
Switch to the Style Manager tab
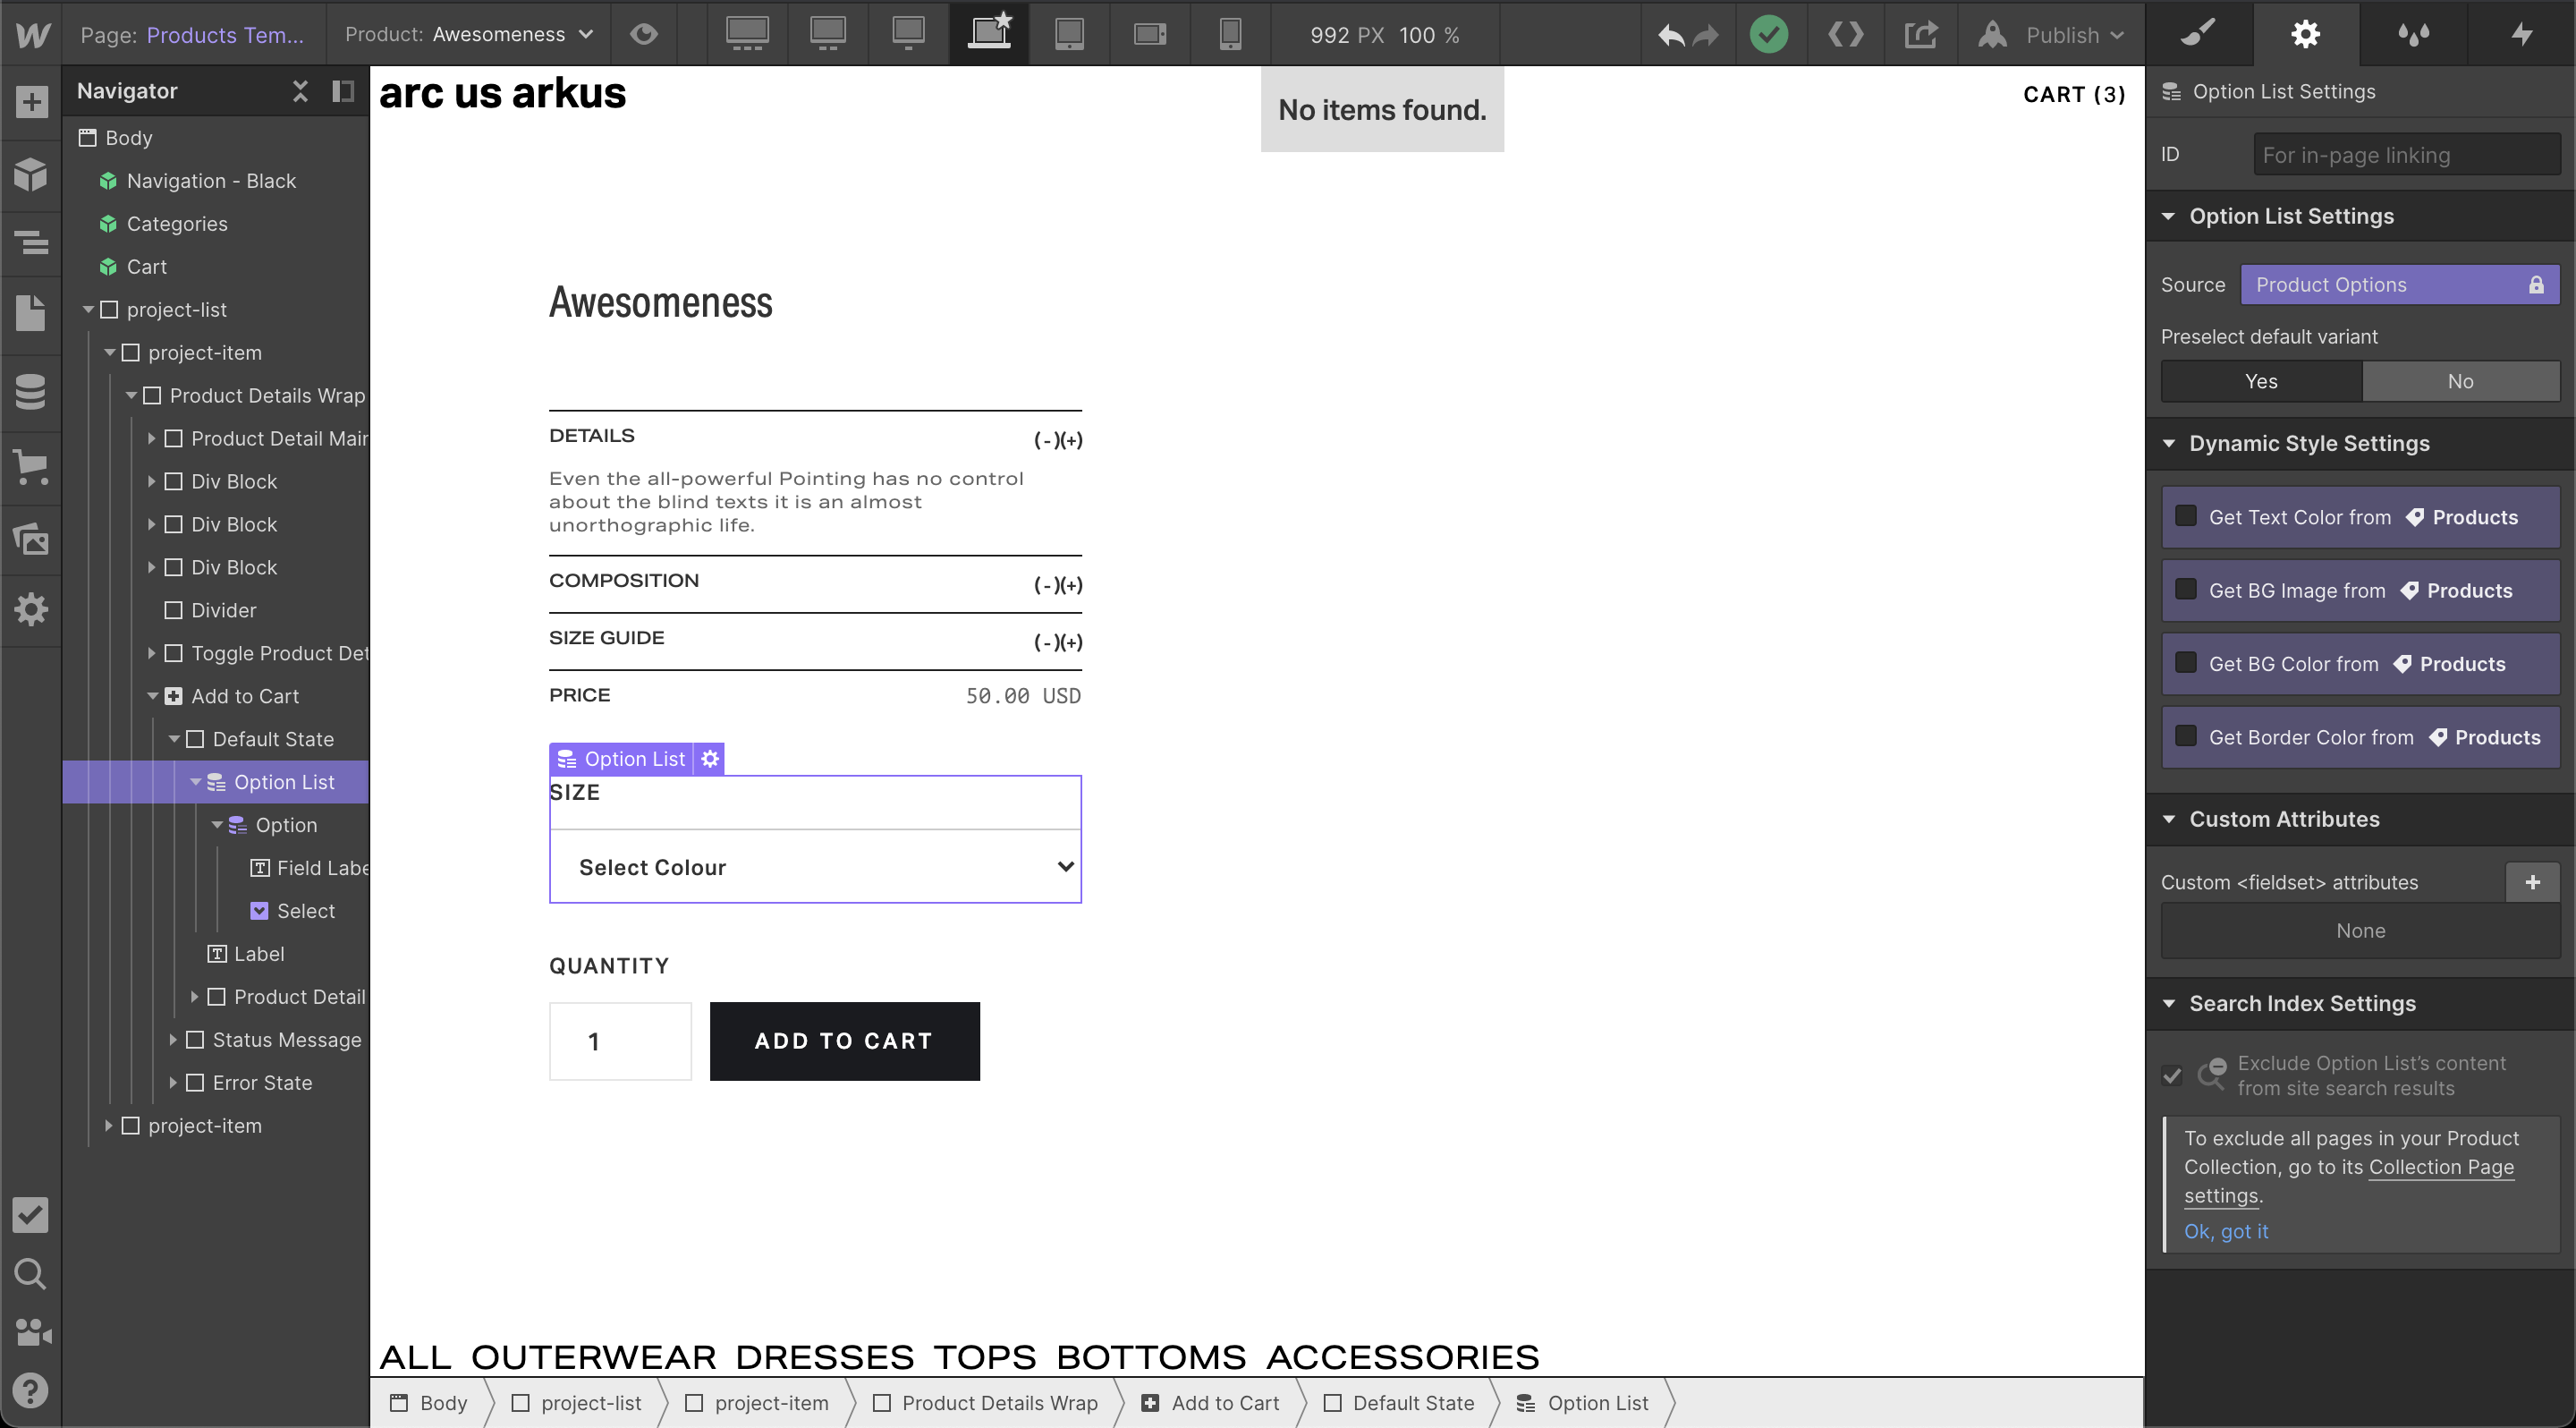point(2413,34)
